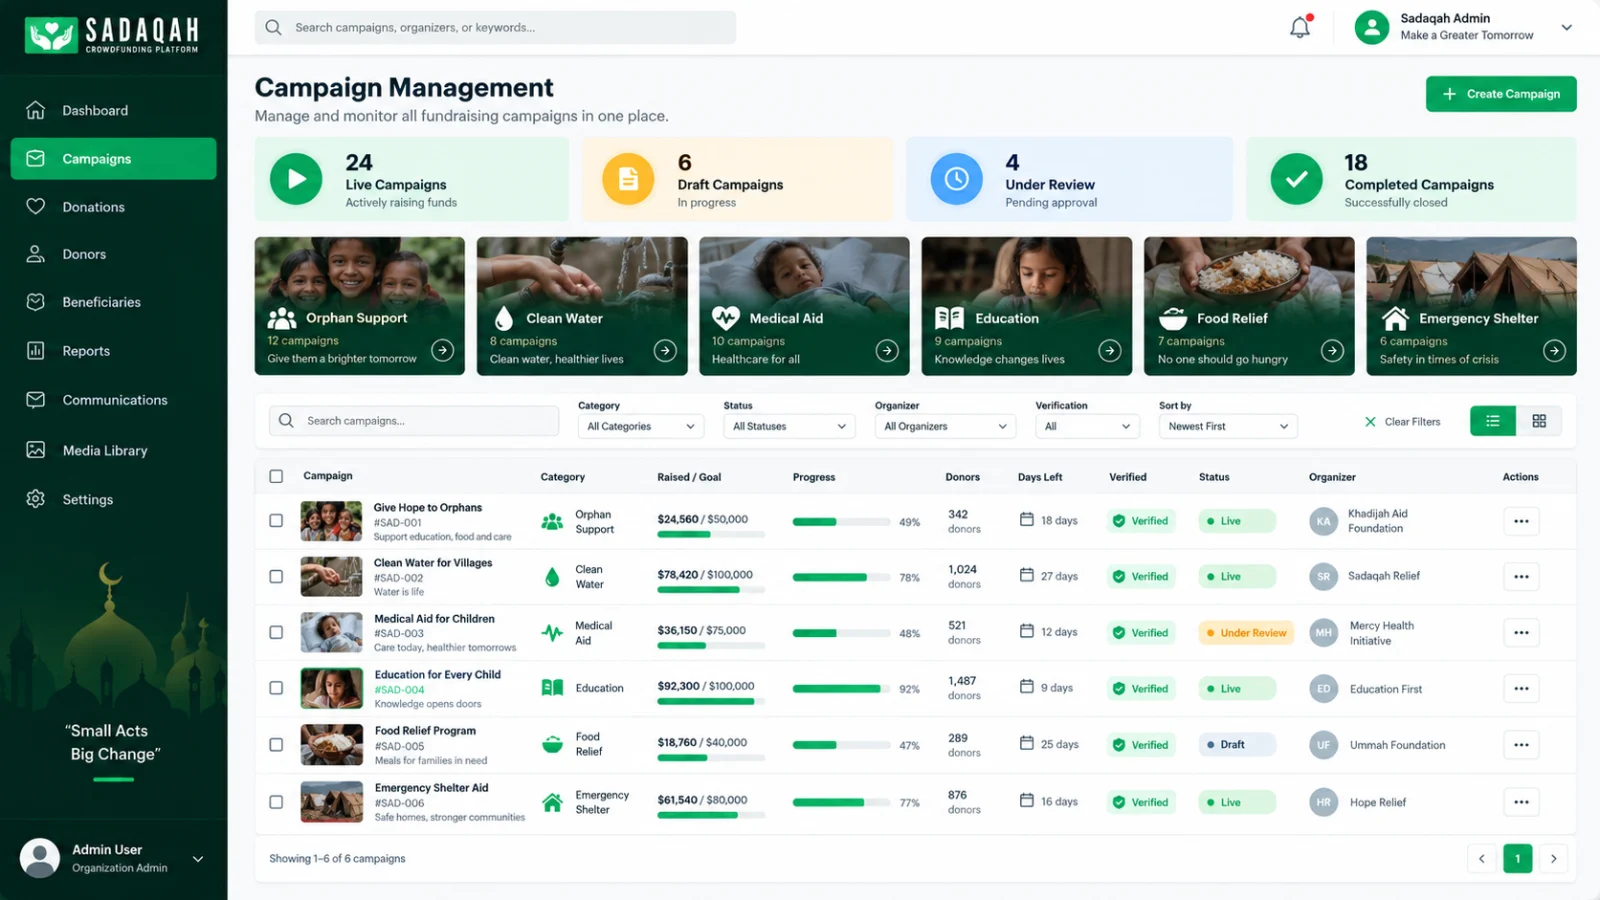Select the Emergency Shelter Aid checkbox
Screen dimensions: 1600x900
[276, 802]
